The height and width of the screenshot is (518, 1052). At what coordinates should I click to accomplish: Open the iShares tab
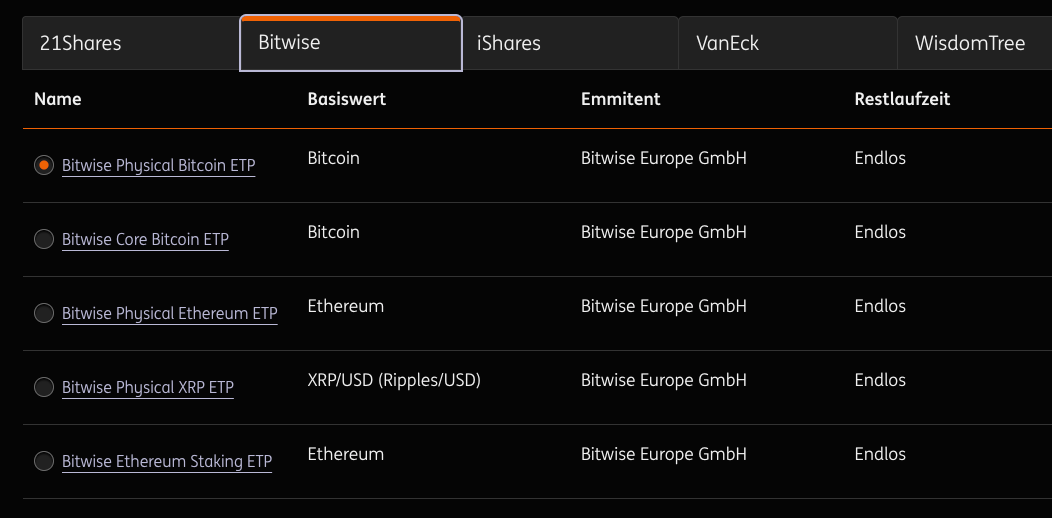click(569, 43)
